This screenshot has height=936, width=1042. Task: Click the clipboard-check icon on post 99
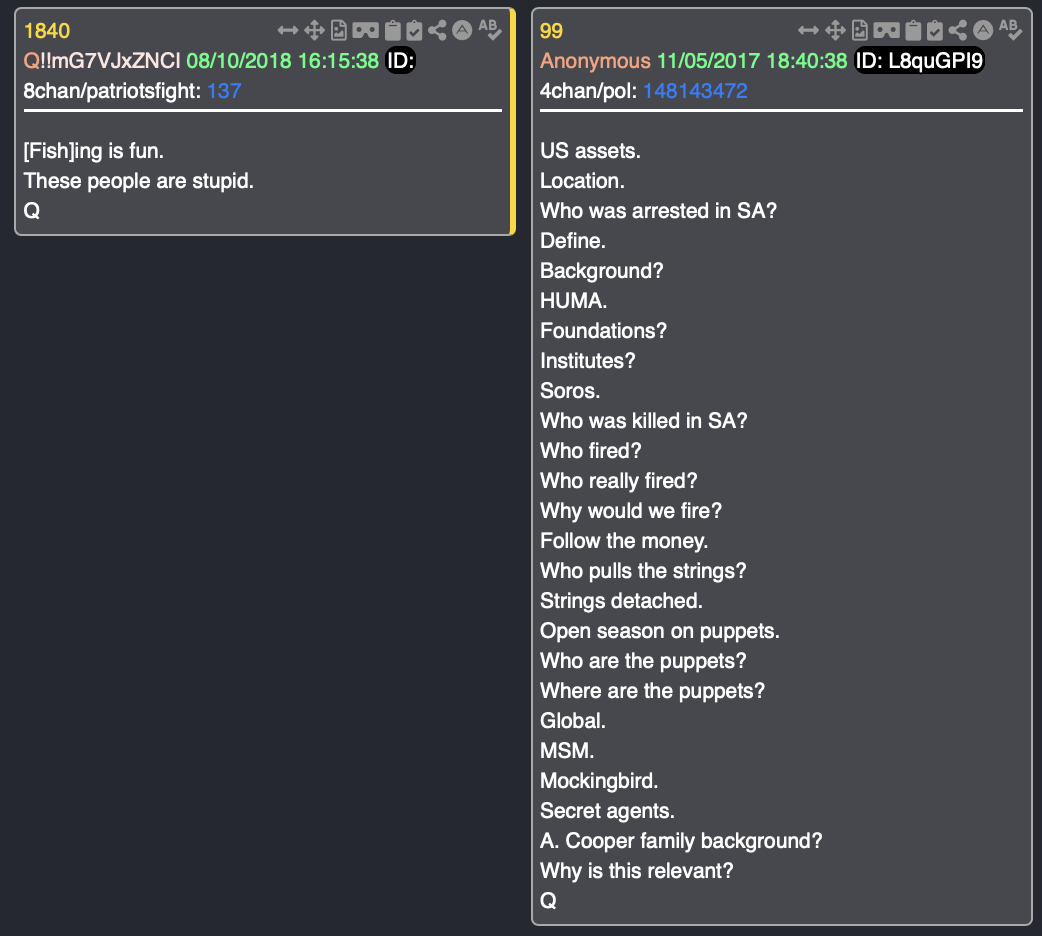coord(935,31)
